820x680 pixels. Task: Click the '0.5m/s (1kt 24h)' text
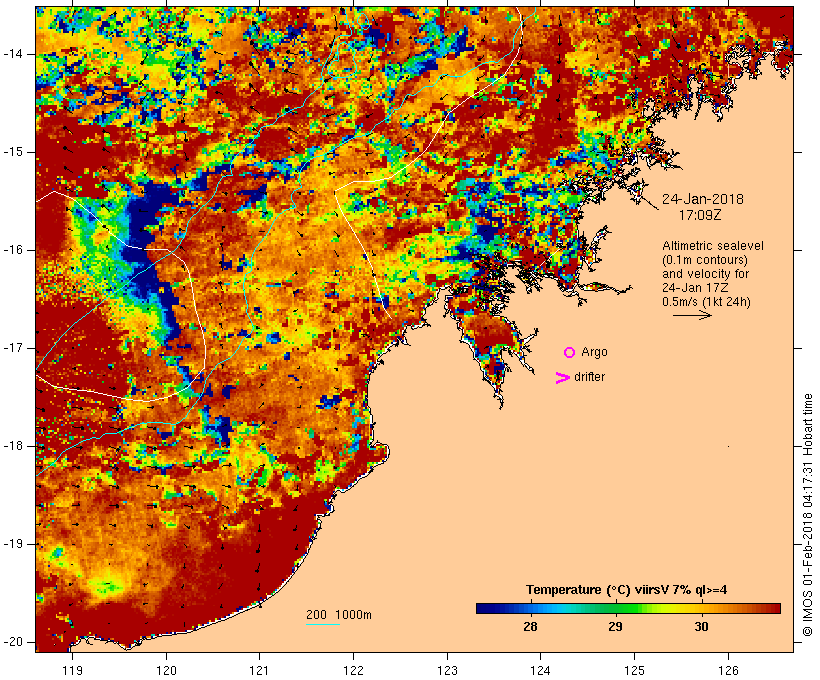coord(706,302)
